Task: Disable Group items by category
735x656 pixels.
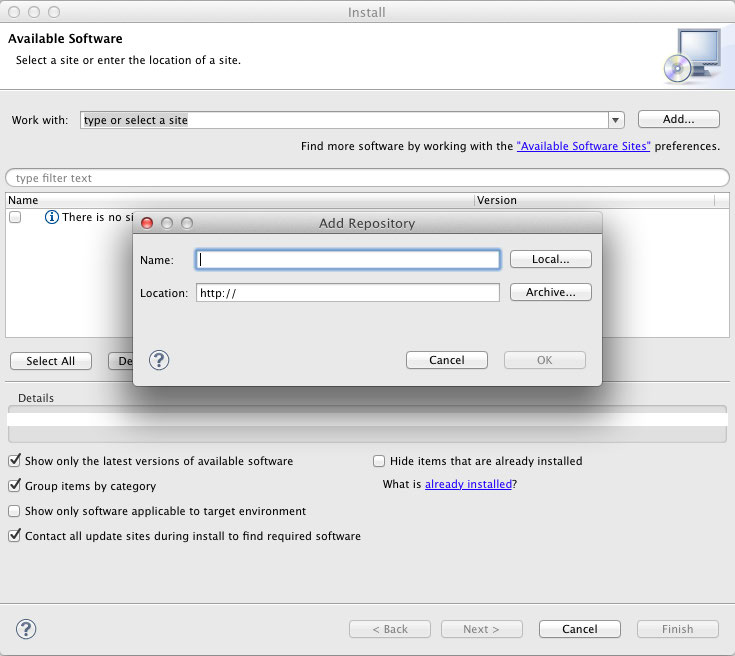Action: [x=15, y=486]
